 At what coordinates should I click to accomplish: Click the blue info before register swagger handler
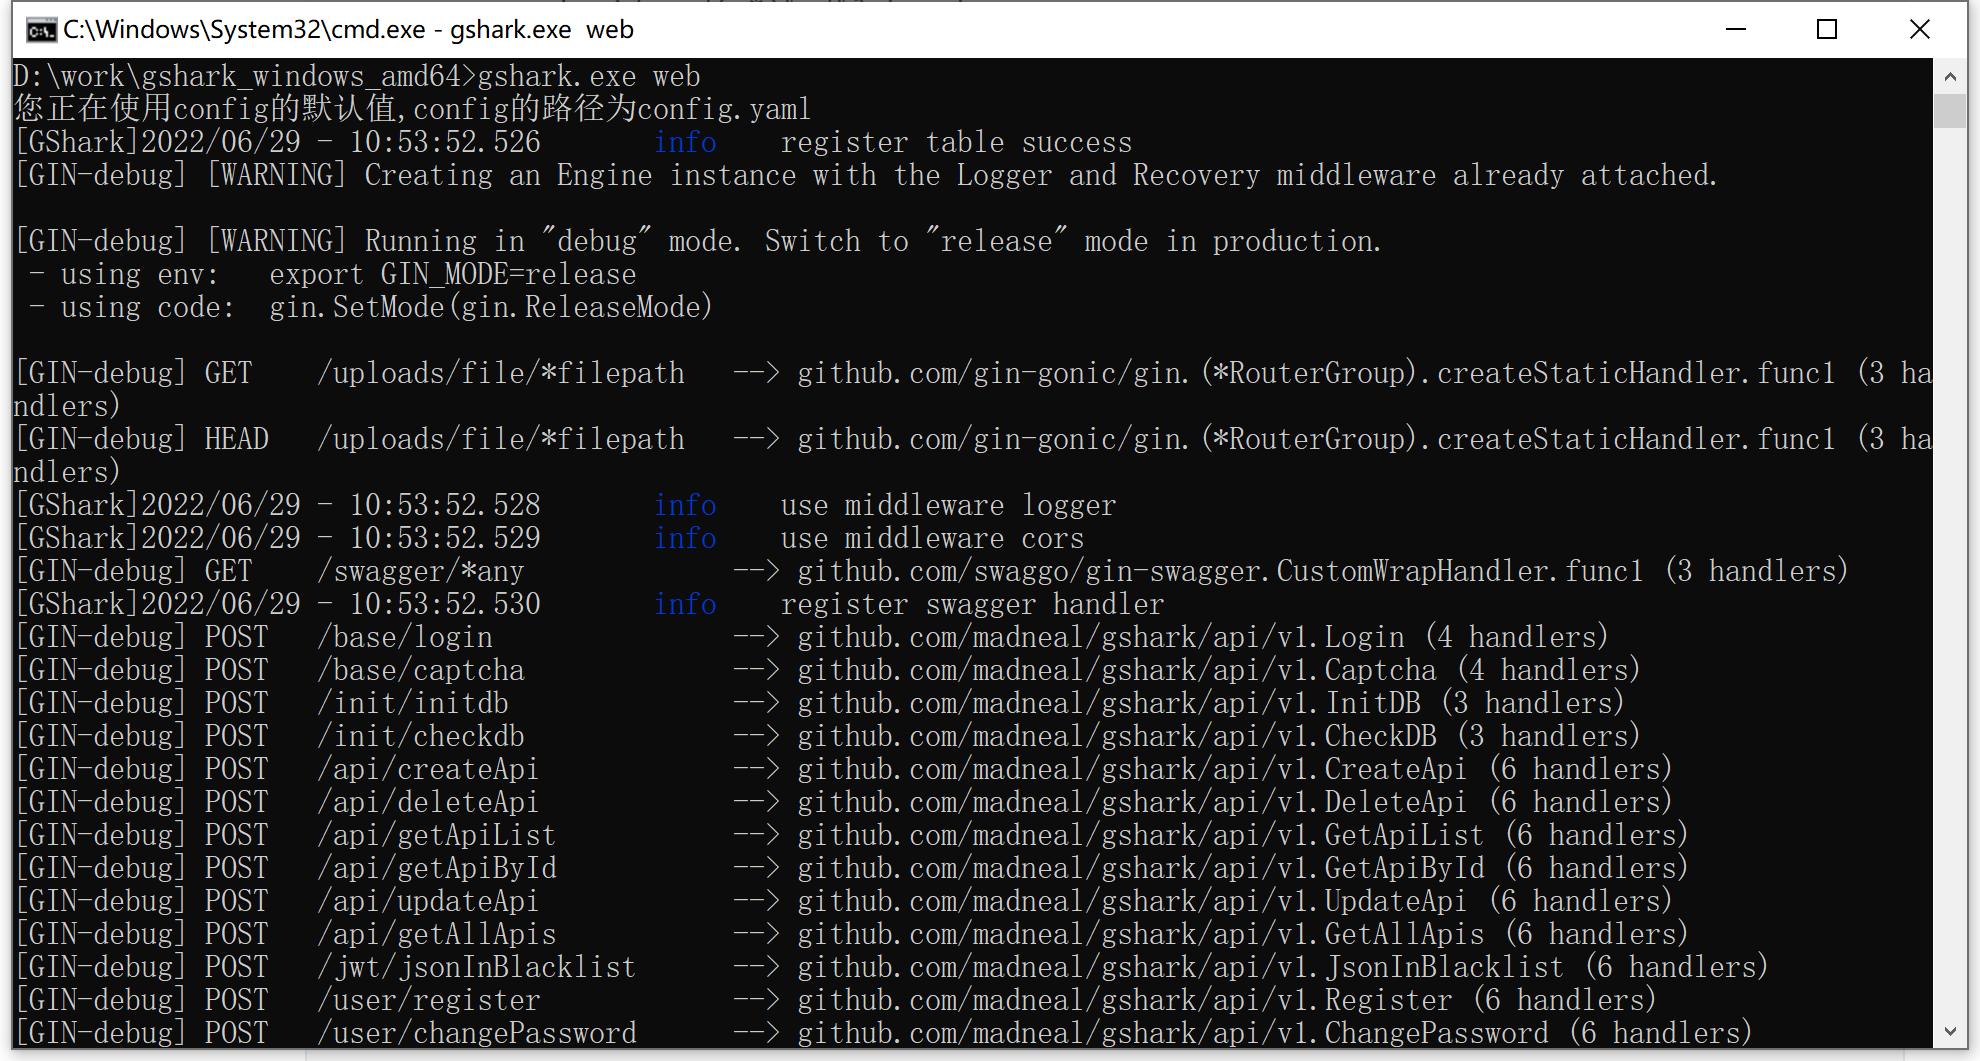point(685,604)
